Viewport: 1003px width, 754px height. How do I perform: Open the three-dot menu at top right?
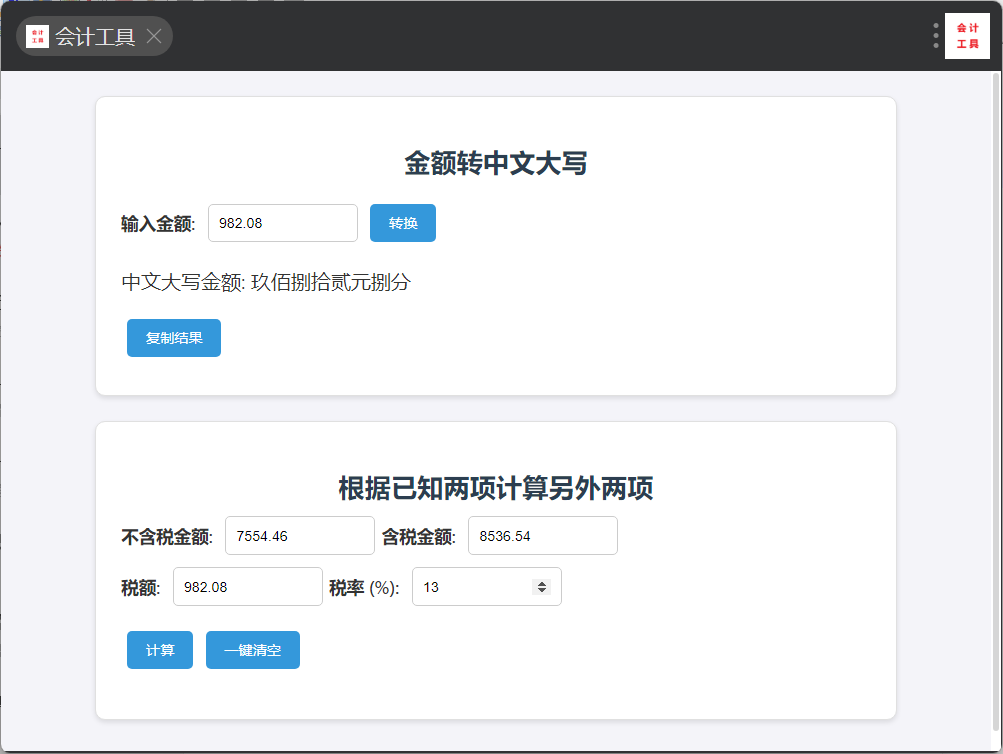(x=935, y=36)
